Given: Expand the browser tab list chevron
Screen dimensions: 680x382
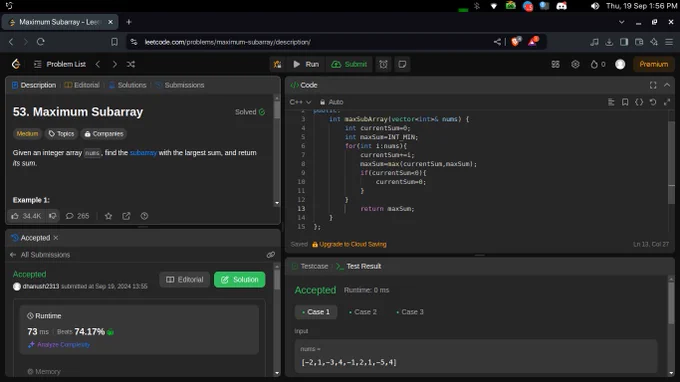Looking at the screenshot, I should click(621, 22).
